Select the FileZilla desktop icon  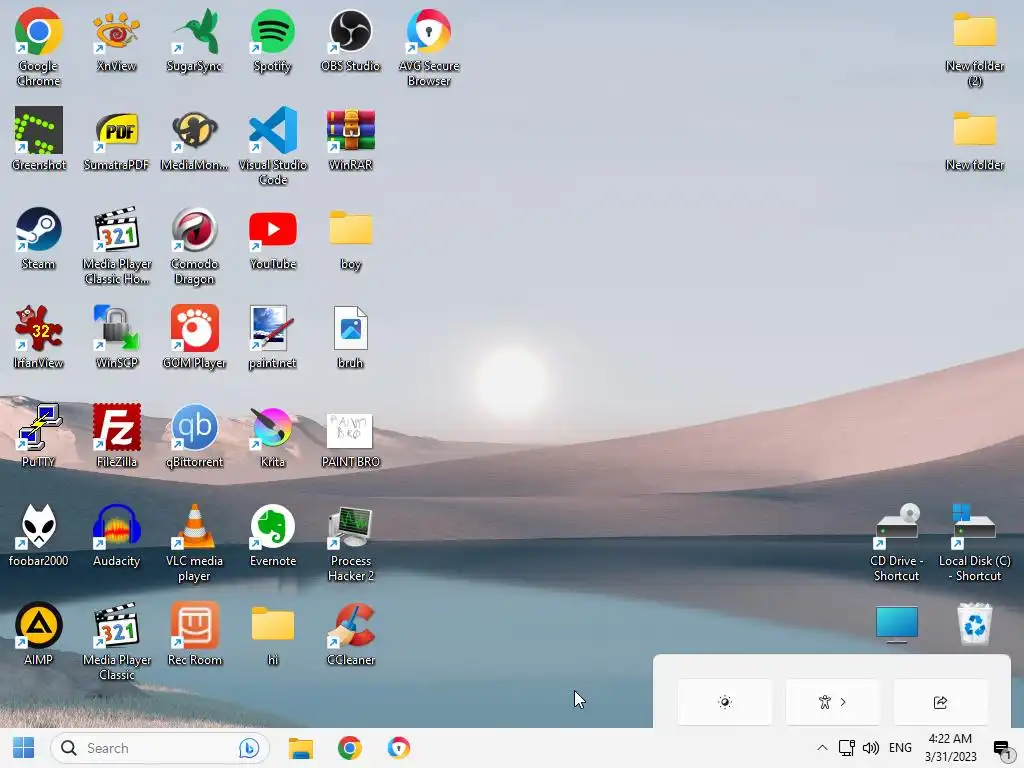coord(116,436)
